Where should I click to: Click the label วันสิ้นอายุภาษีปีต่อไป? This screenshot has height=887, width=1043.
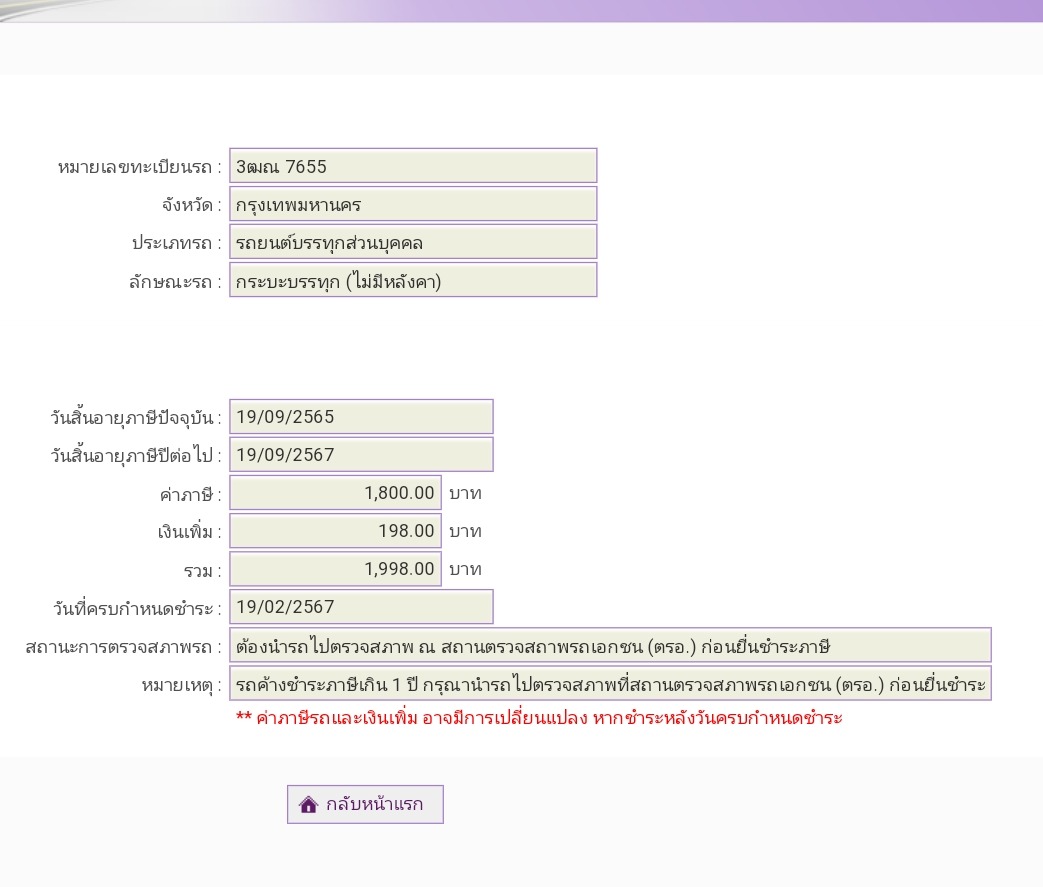click(136, 456)
